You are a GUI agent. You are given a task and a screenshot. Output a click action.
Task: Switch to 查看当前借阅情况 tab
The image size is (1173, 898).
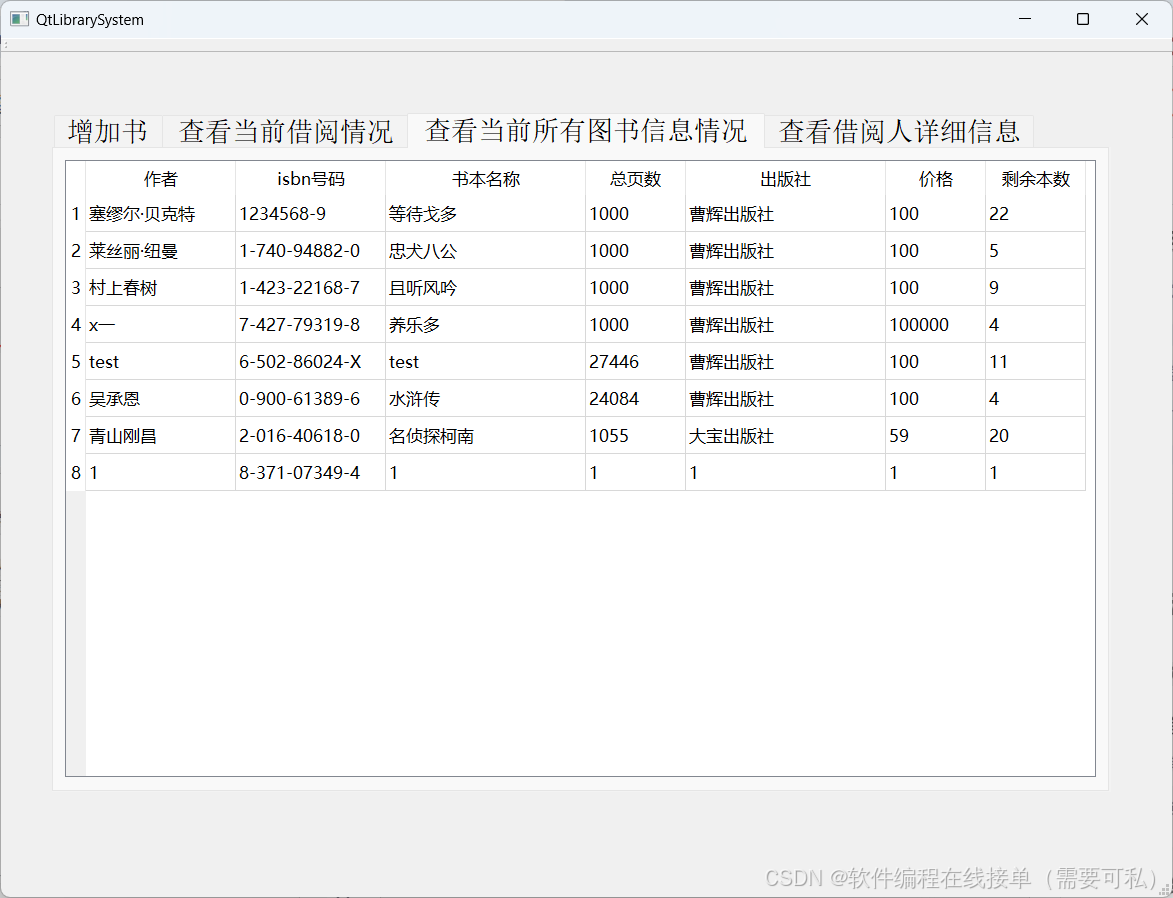(x=285, y=132)
